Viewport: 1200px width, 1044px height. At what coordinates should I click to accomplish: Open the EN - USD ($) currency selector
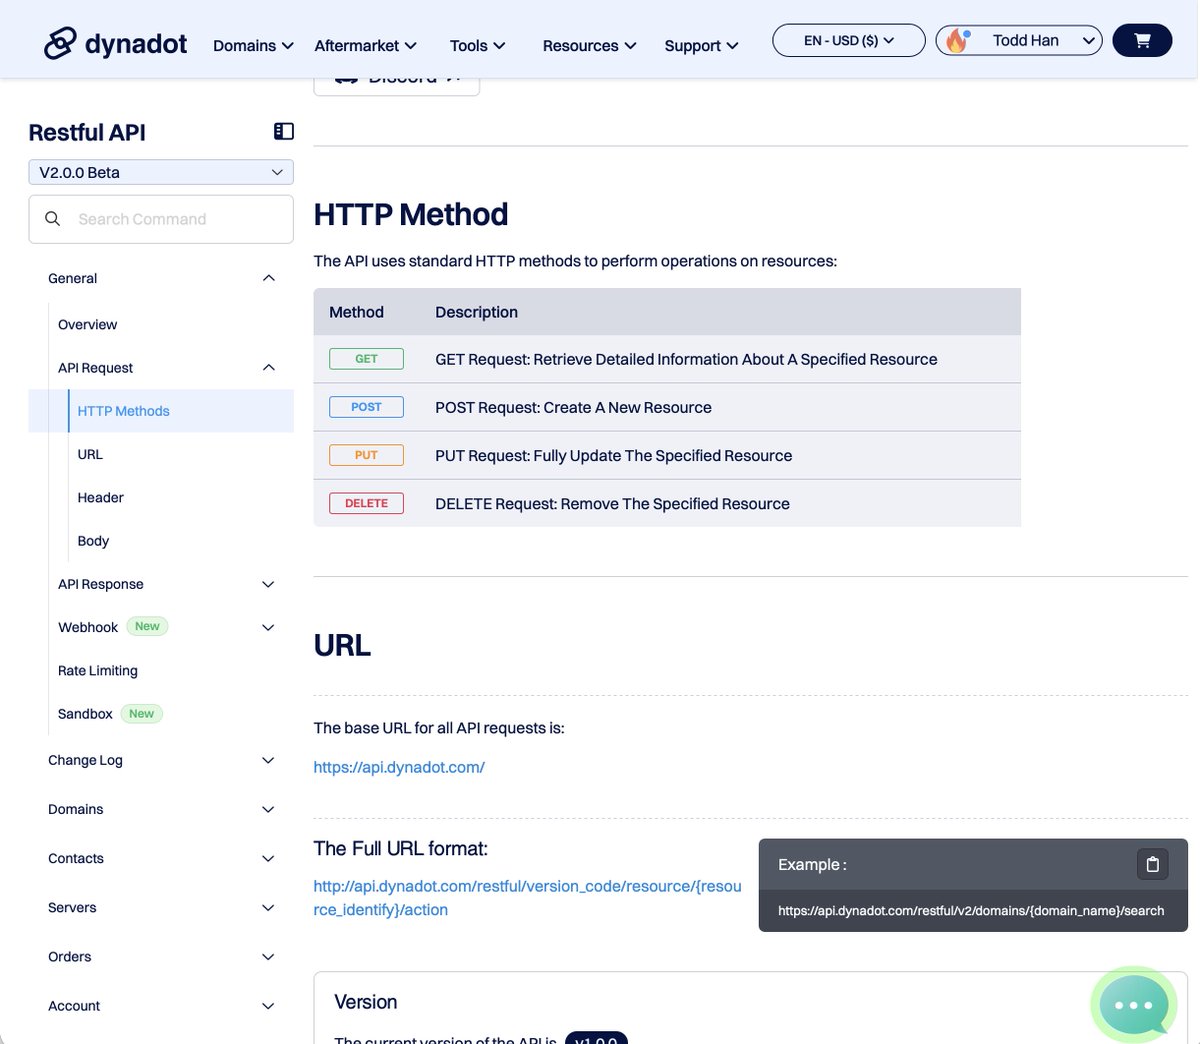point(849,40)
